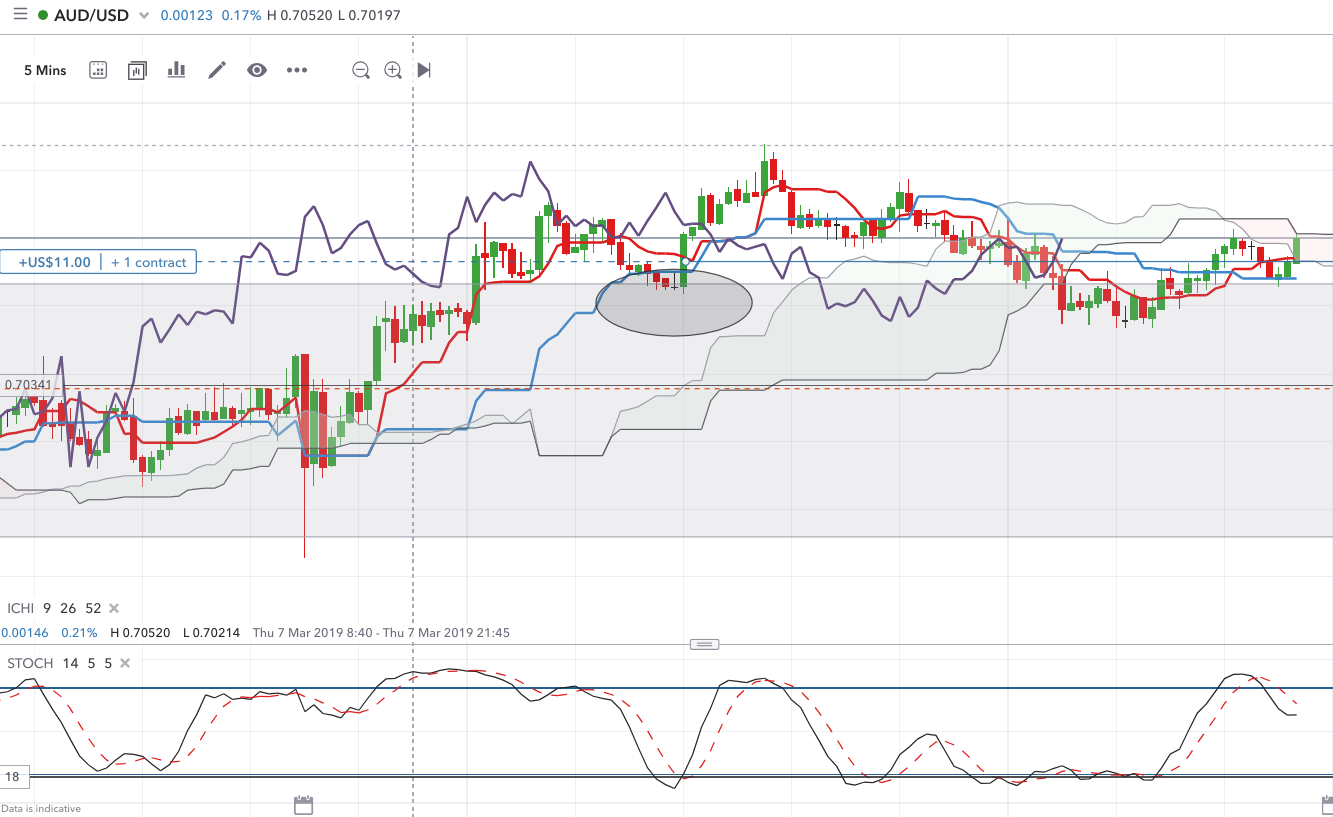Click the 0.17% daily change value
This screenshot has width=1333, height=817.
pos(243,16)
